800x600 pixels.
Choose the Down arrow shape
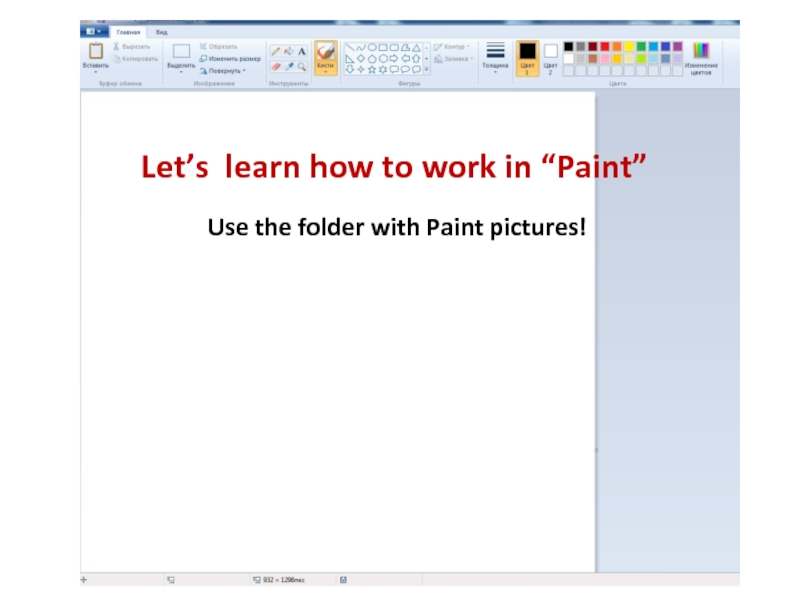click(349, 69)
